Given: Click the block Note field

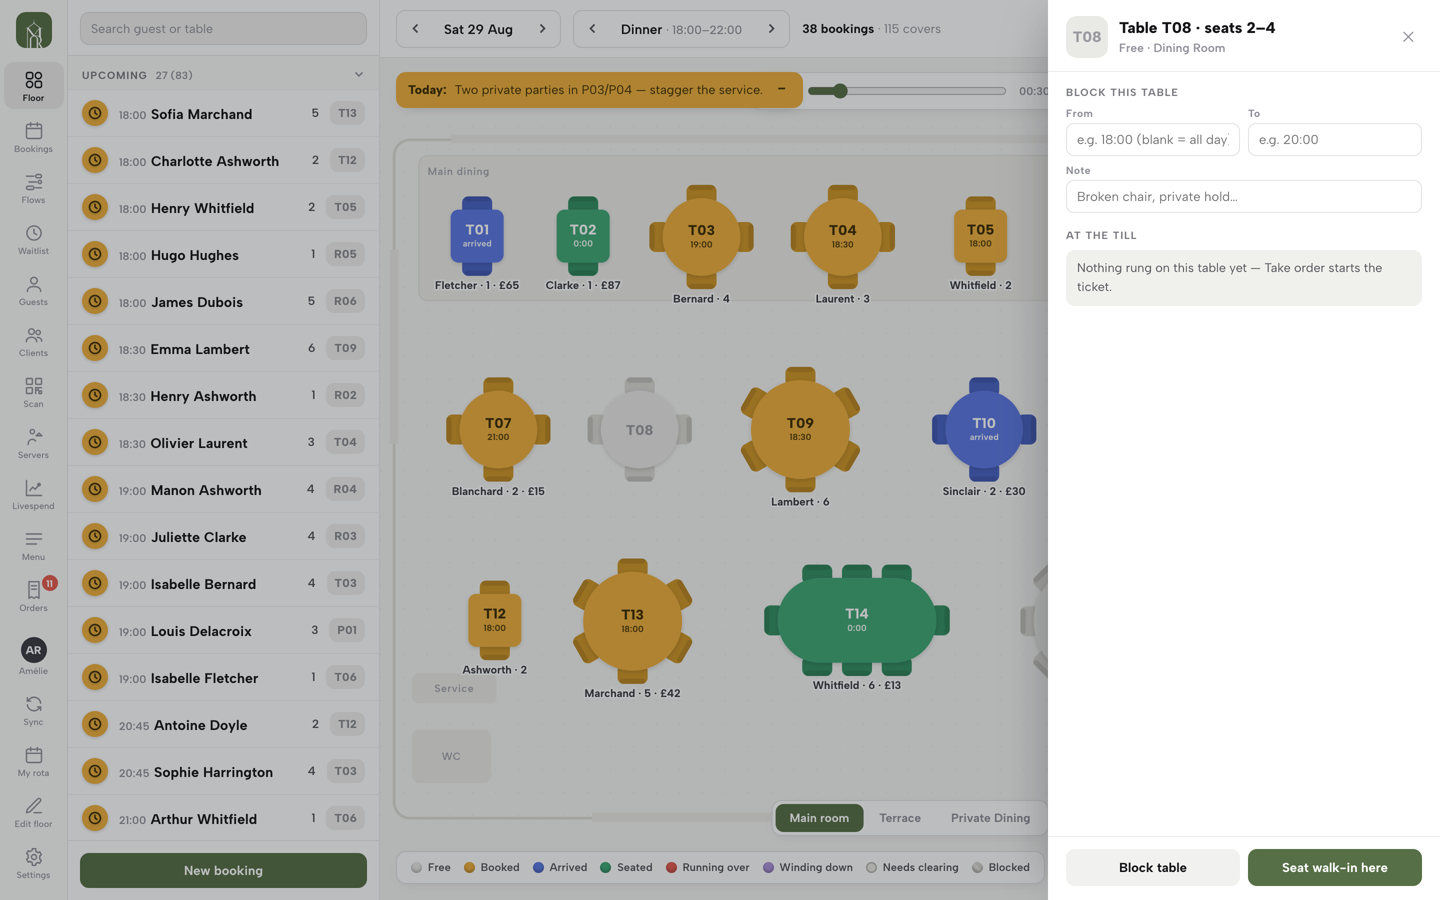Looking at the screenshot, I should 1243,196.
